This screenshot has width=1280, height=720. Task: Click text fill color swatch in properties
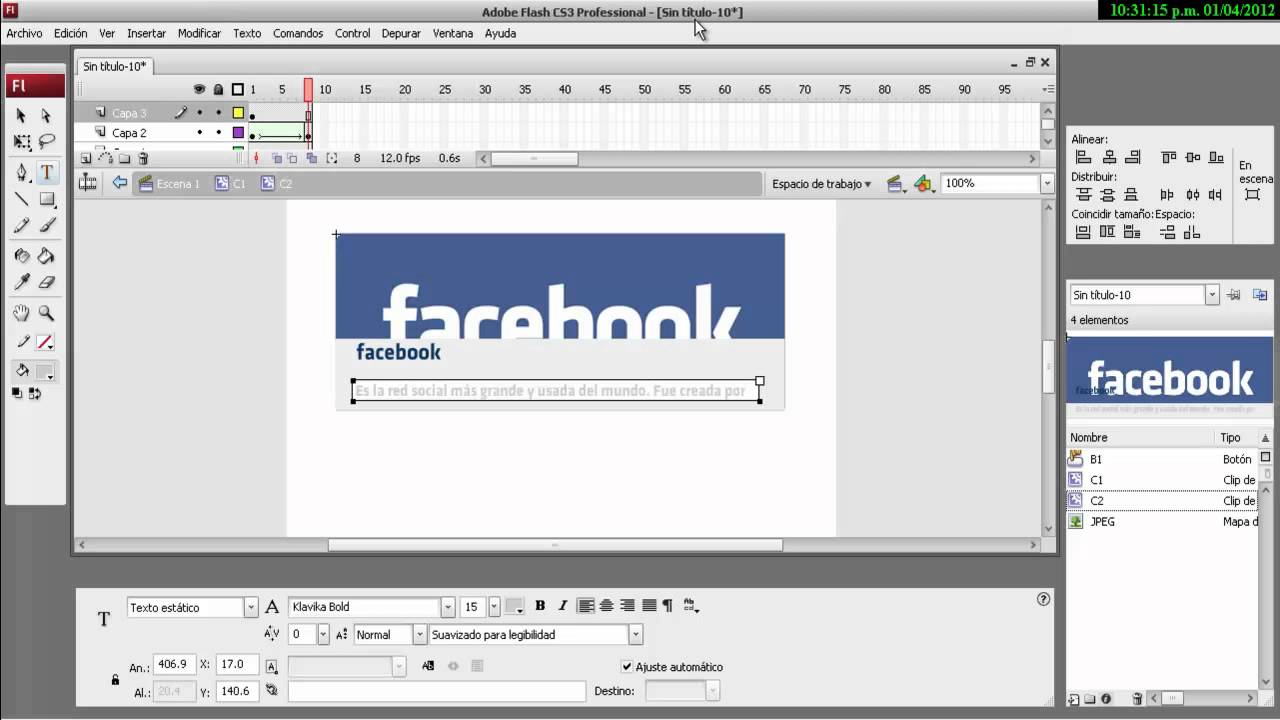[x=514, y=607]
